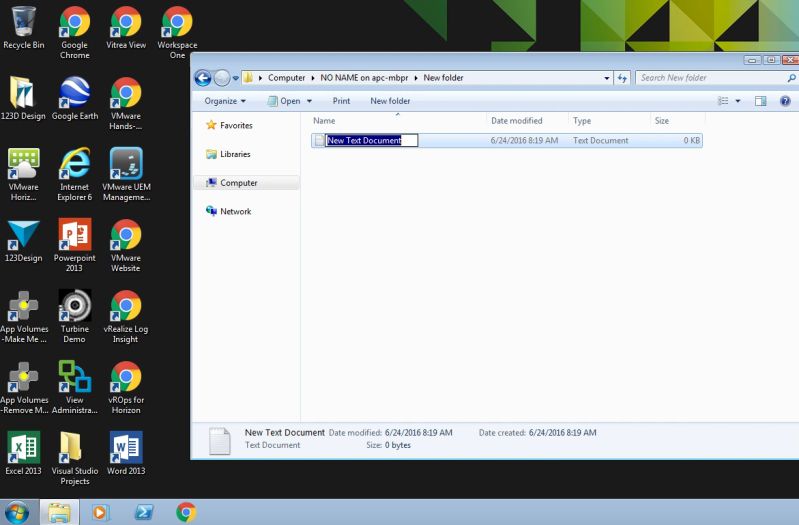The image size is (799, 525).
Task: Open PowerPoint 2013 from the desktop
Action: [75, 245]
